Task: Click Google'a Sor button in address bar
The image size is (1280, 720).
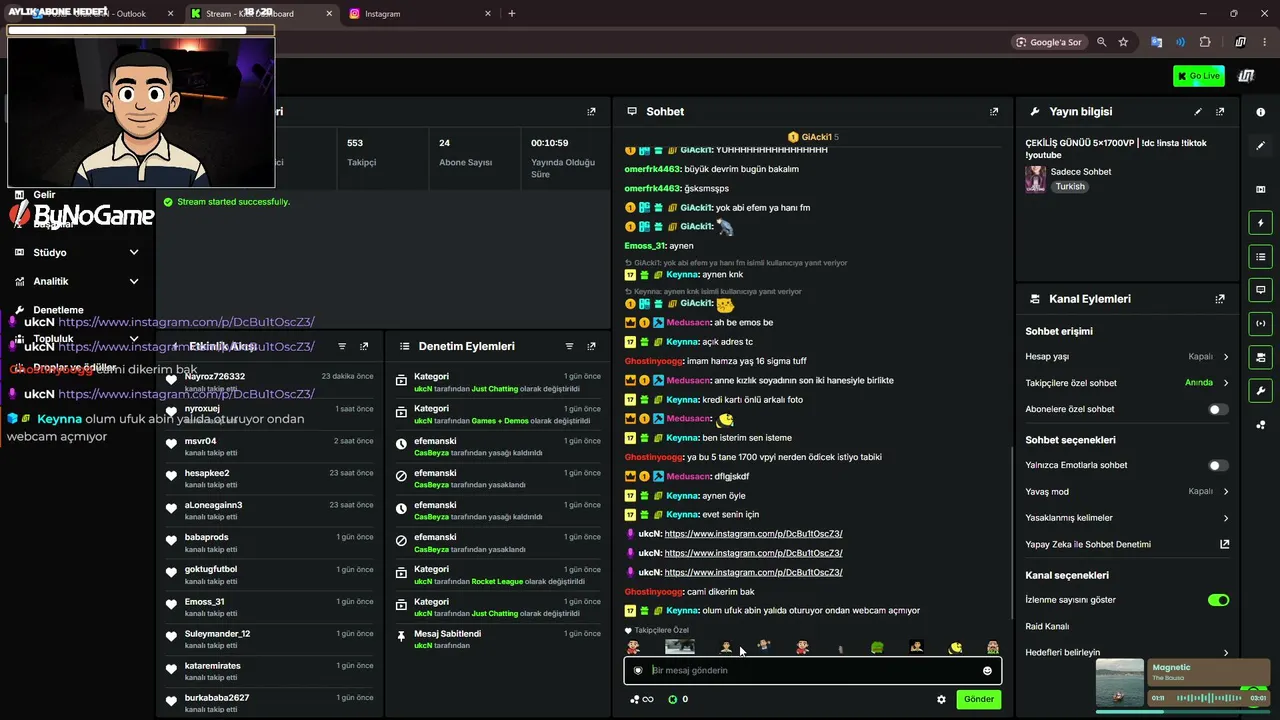Action: tap(1049, 42)
